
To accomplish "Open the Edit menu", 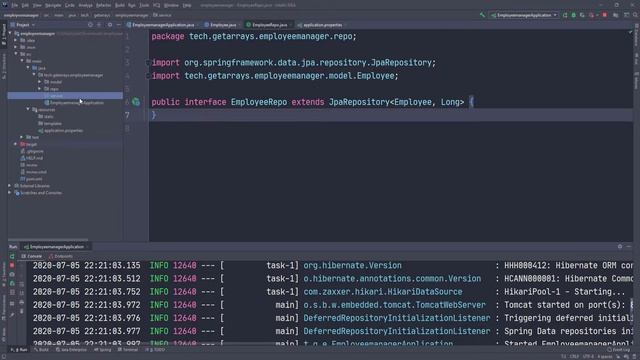I will click(x=25, y=5).
